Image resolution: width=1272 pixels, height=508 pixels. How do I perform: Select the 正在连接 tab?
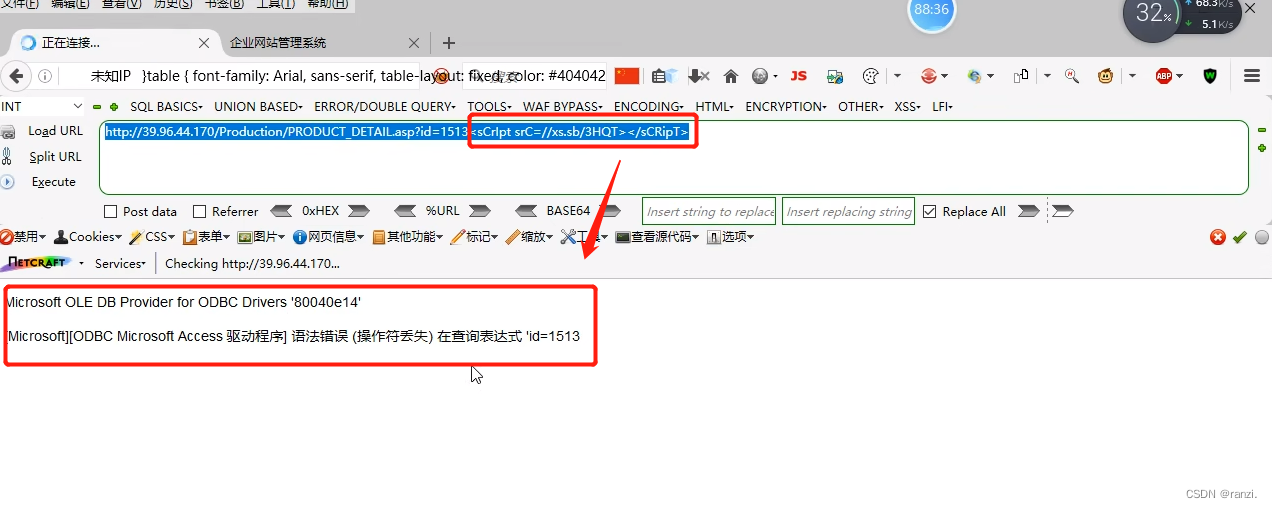(x=115, y=43)
